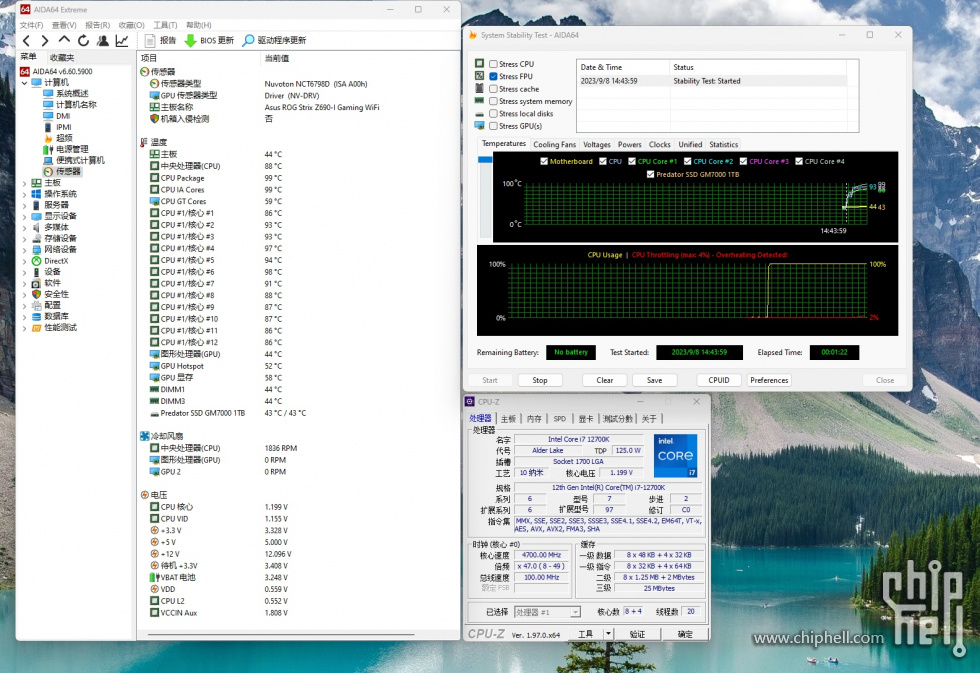This screenshot has width=980, height=673.
Task: Click 操作系统 Windows icon in tree
Action: coord(36,194)
